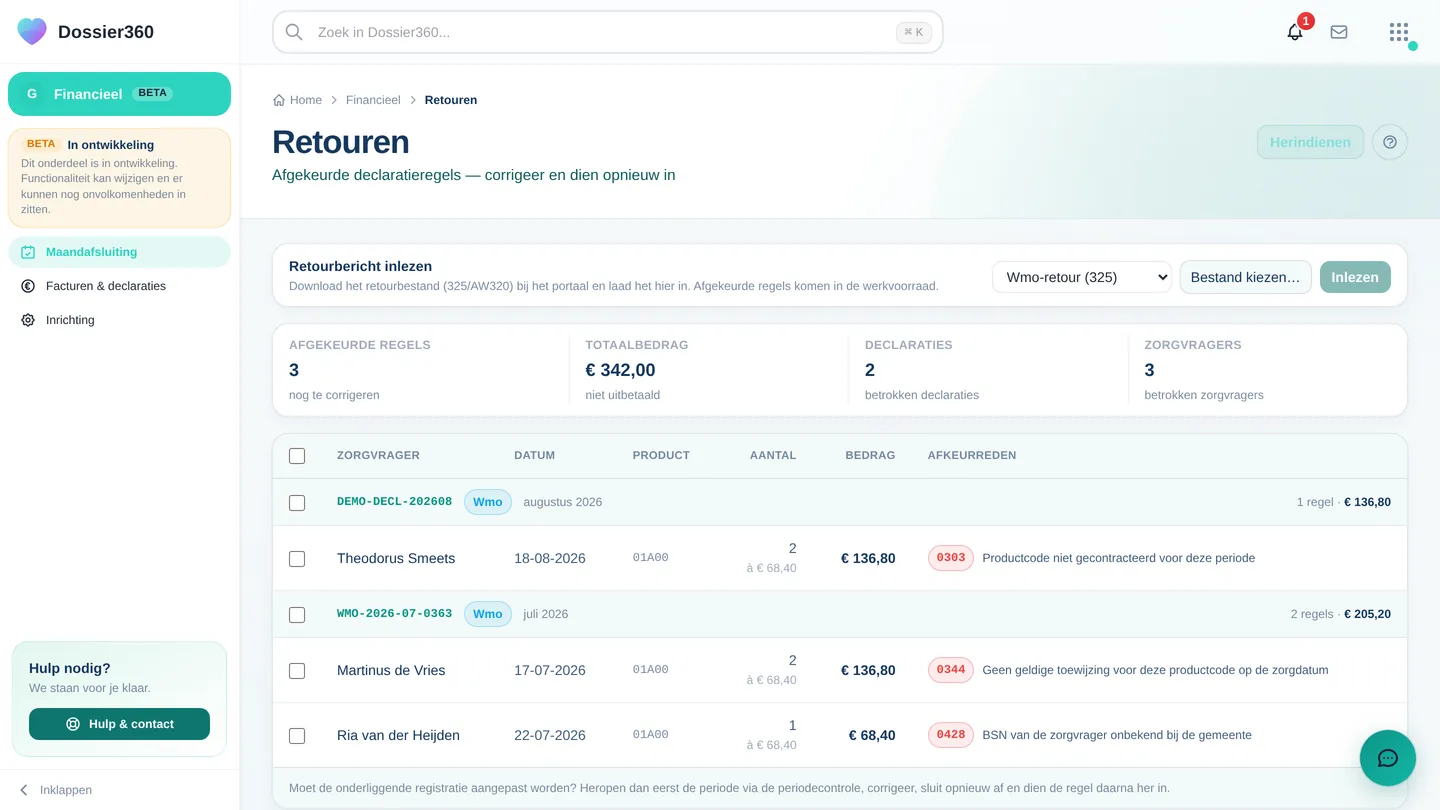Click the search magnifier icon

pos(294,32)
